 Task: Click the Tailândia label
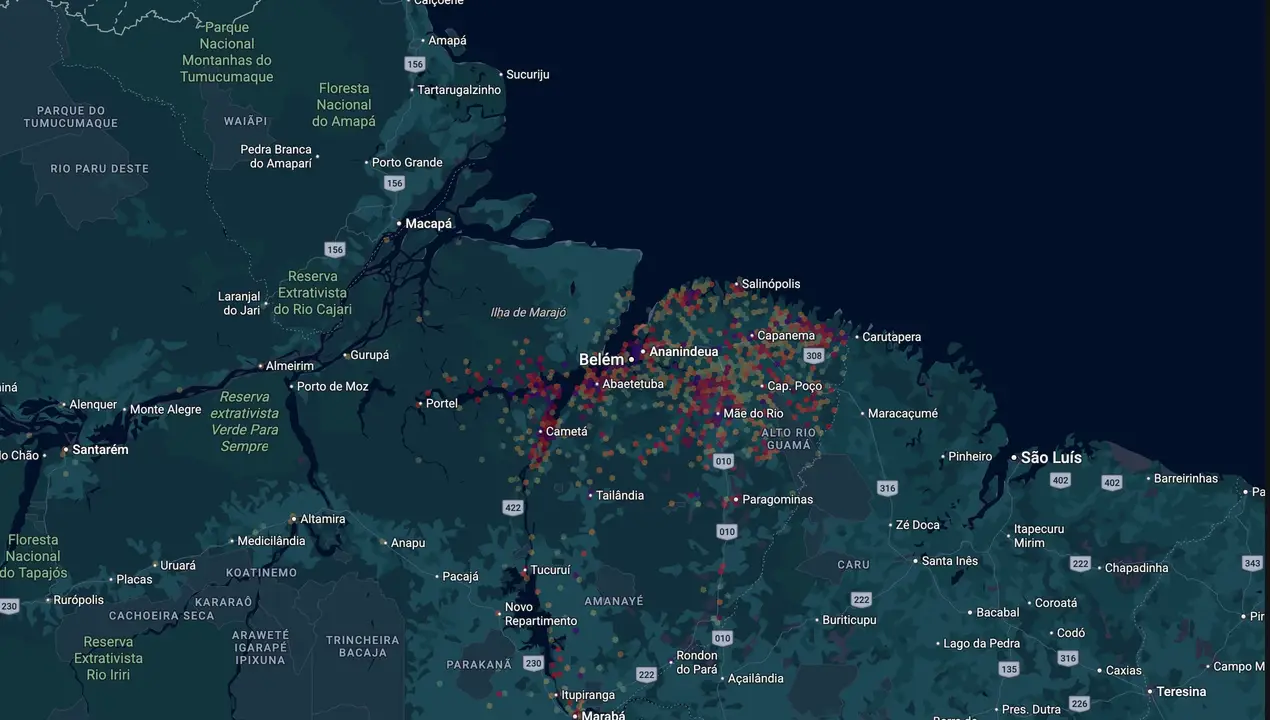coord(620,496)
